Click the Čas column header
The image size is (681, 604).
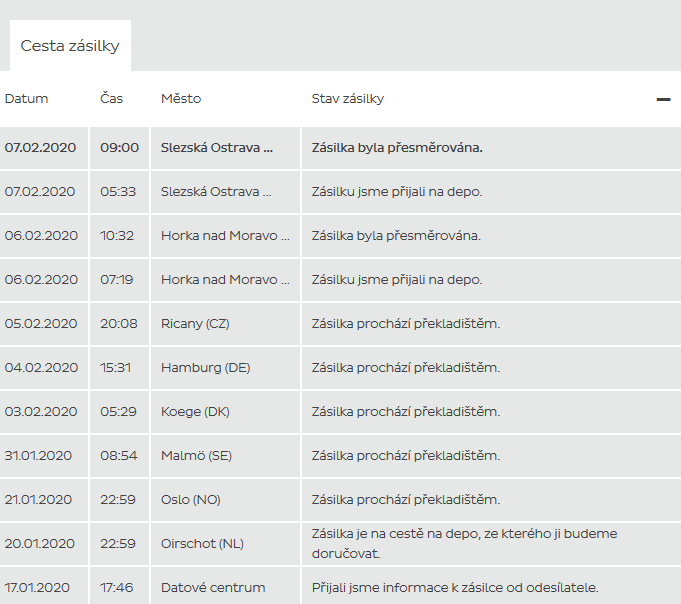point(112,99)
